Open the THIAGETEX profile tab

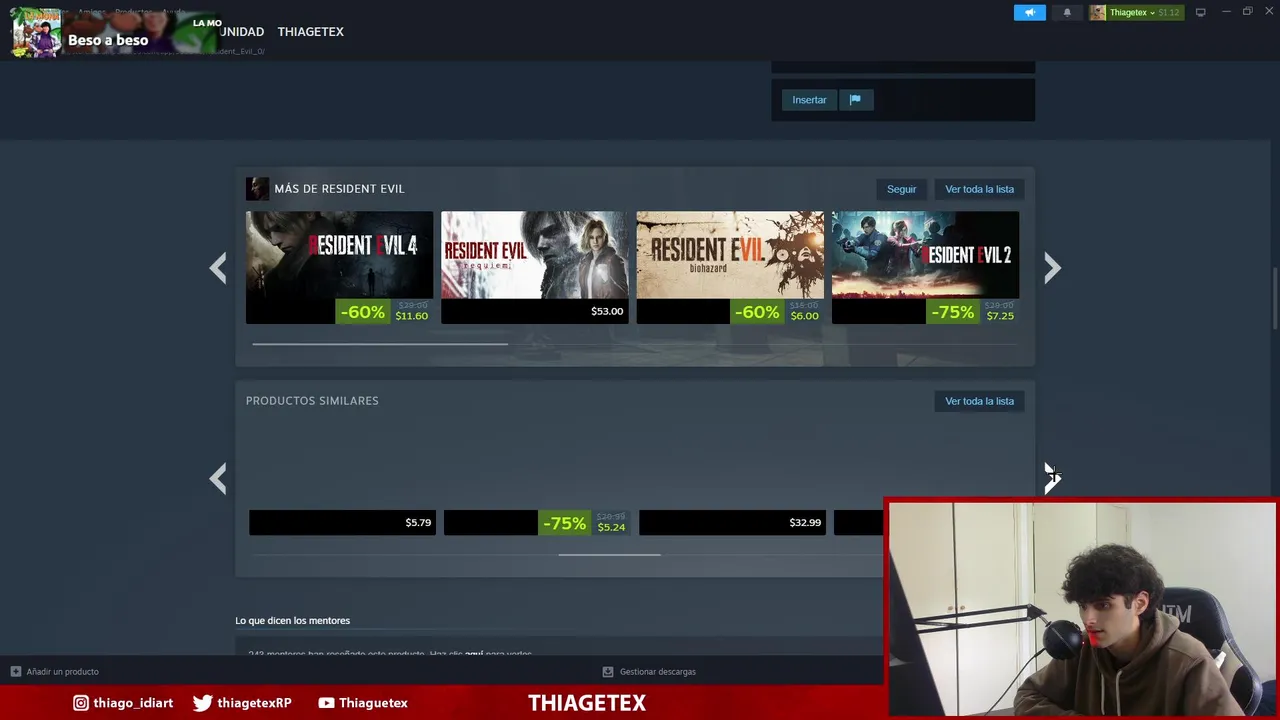[310, 32]
